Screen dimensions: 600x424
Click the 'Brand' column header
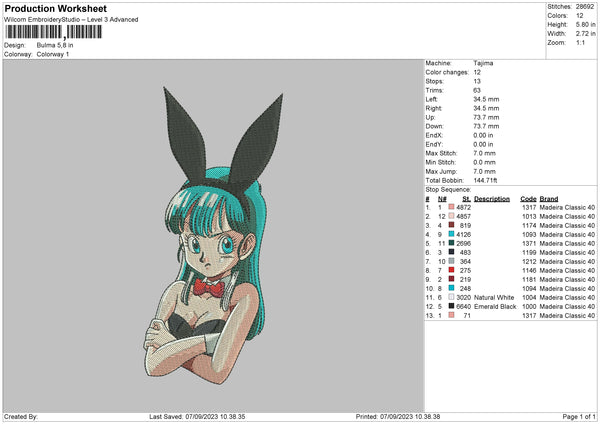(x=549, y=199)
